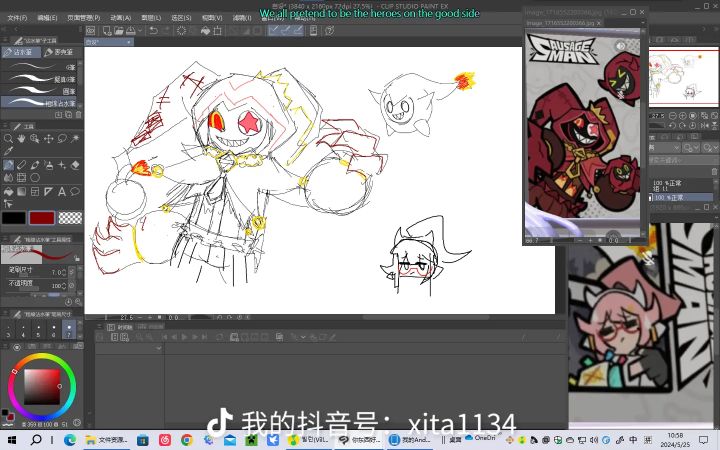The image size is (720, 450).
Task: Select the Text tool
Action: coord(62,191)
